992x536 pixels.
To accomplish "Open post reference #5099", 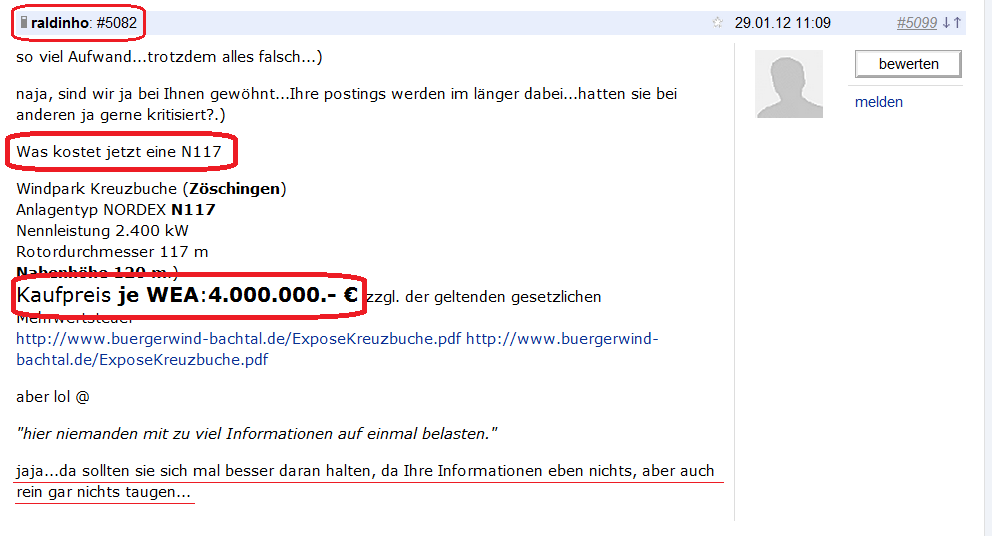I will point(917,23).
